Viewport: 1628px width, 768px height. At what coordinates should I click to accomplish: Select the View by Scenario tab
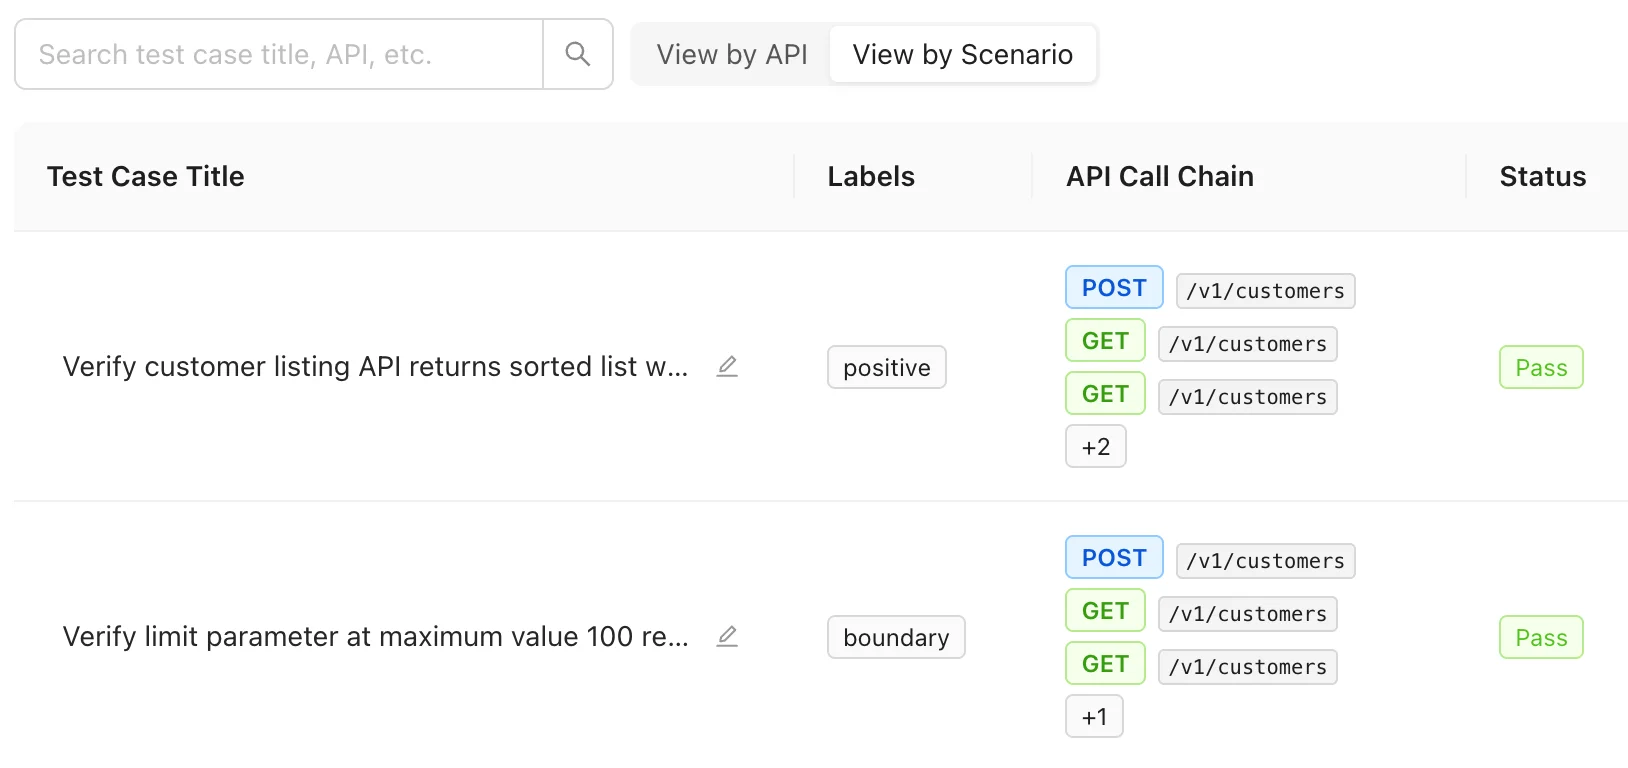tap(962, 54)
